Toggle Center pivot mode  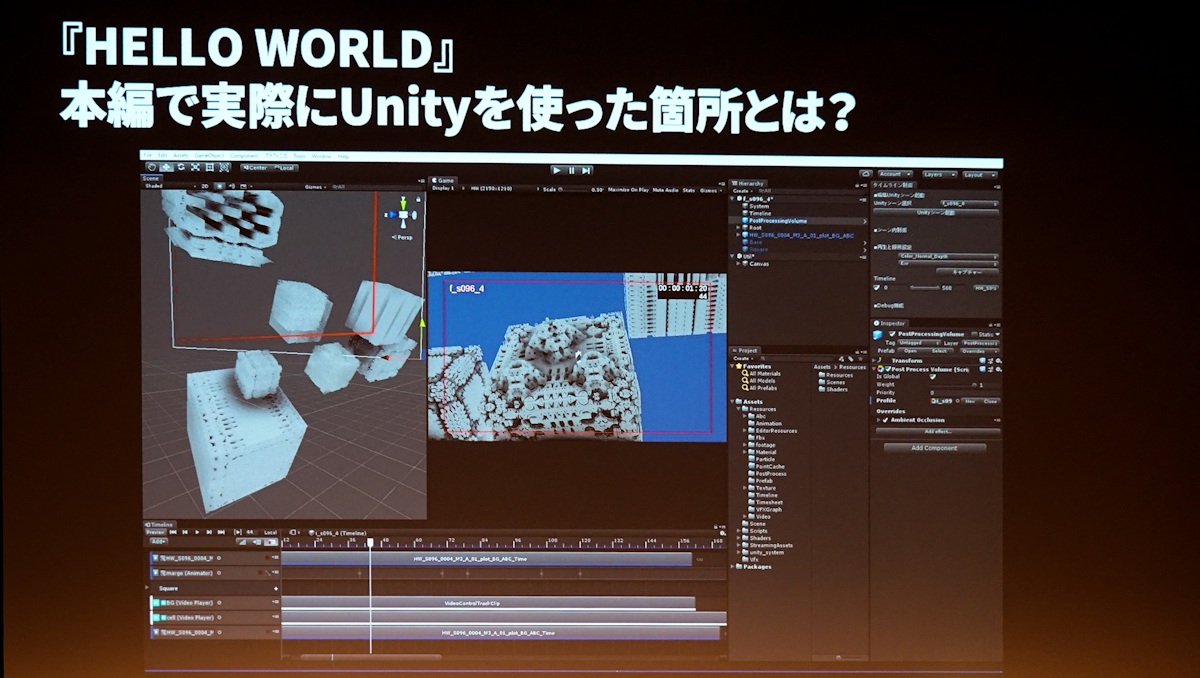[256, 168]
